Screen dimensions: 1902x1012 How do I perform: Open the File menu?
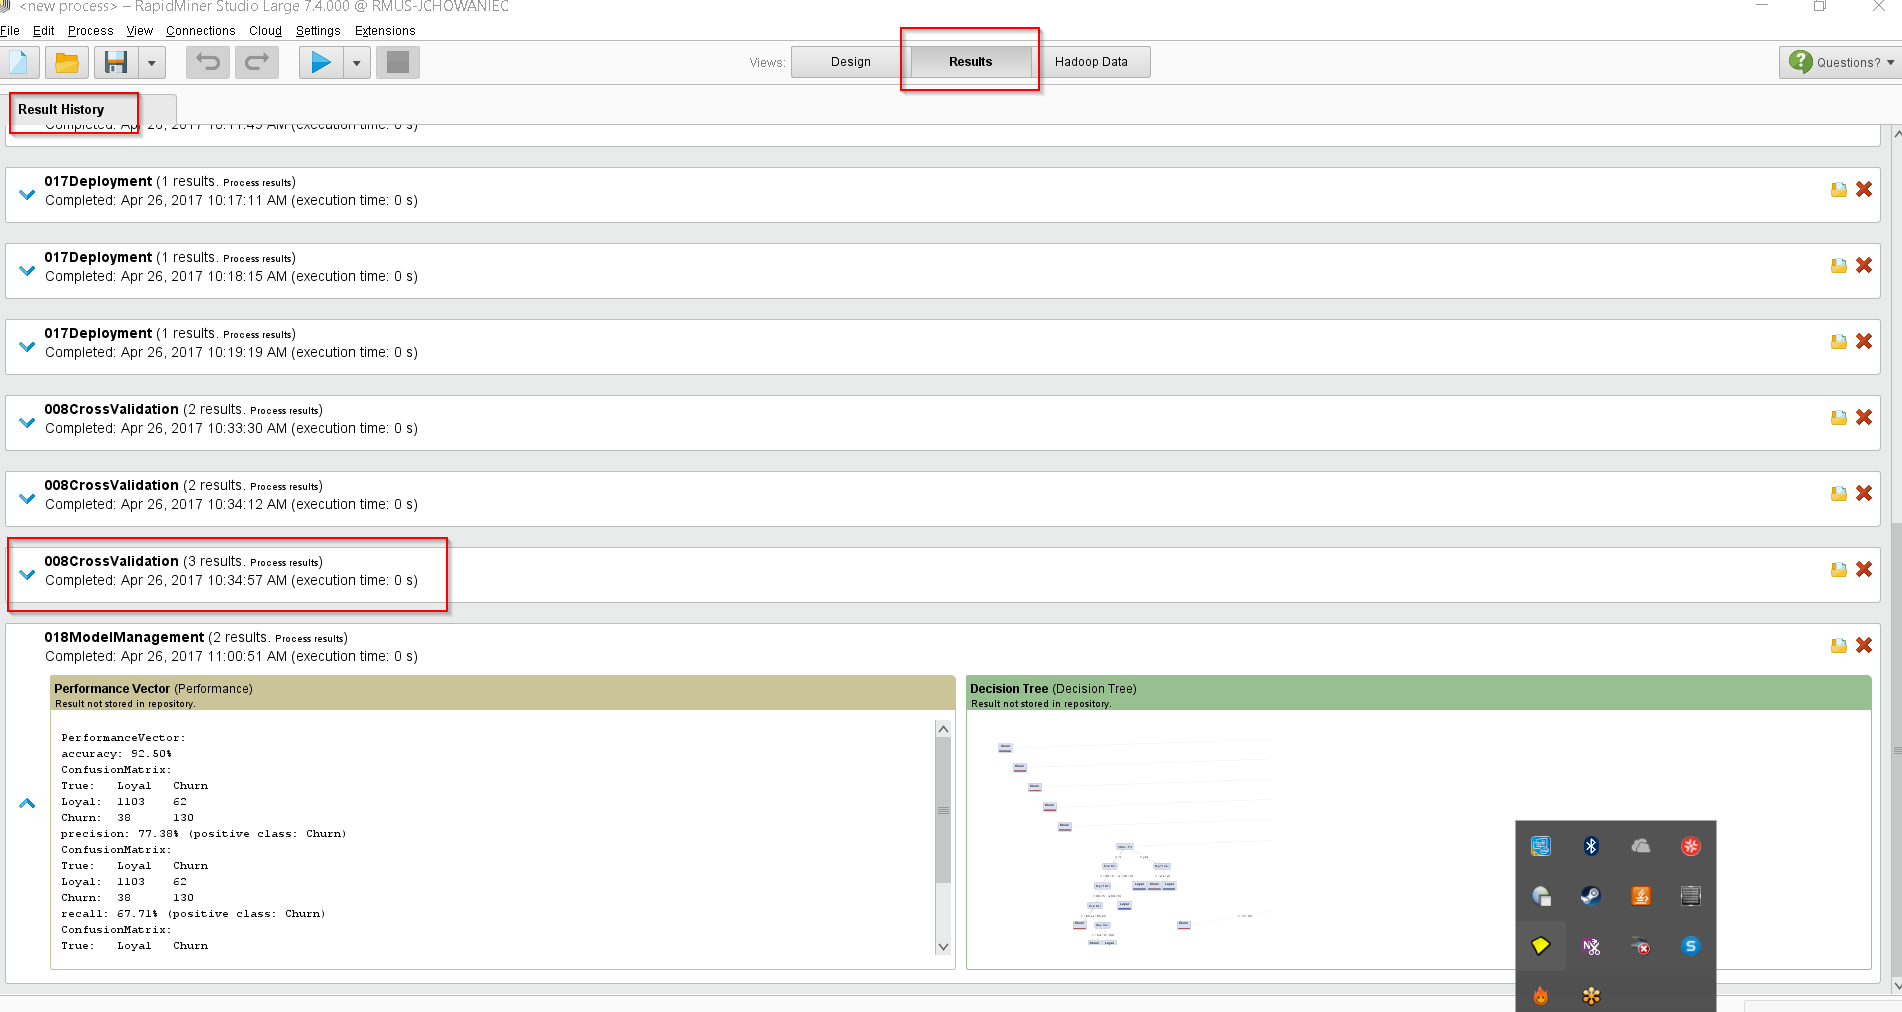pos(10,31)
